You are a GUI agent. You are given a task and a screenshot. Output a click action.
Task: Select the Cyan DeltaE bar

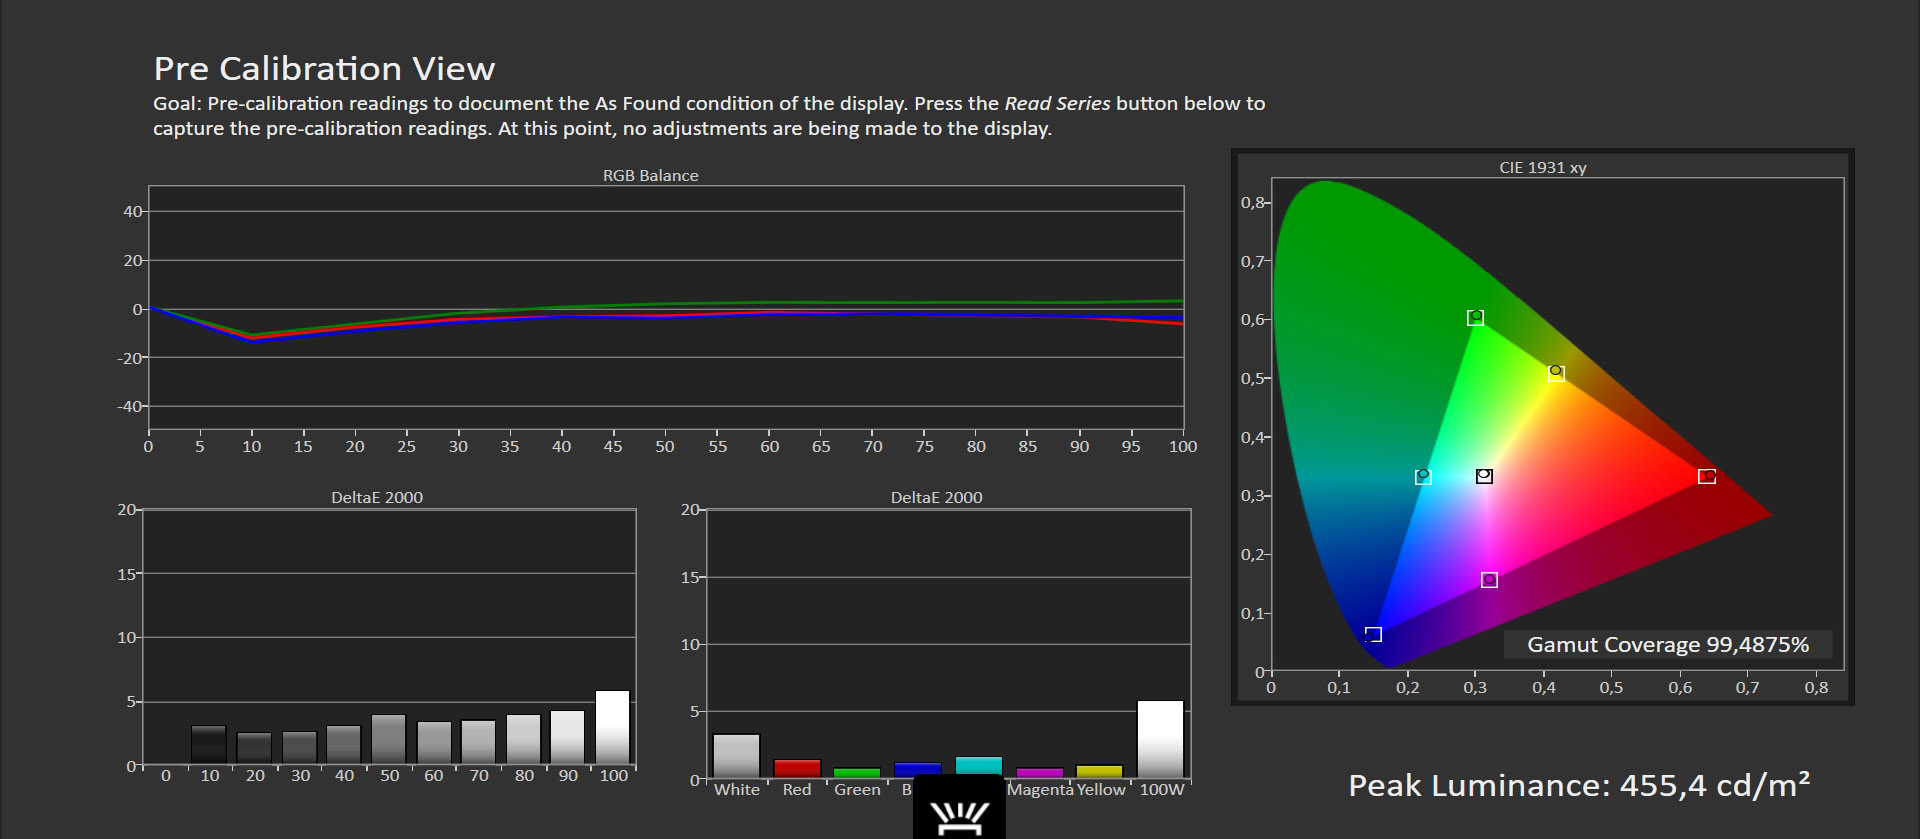point(979,767)
